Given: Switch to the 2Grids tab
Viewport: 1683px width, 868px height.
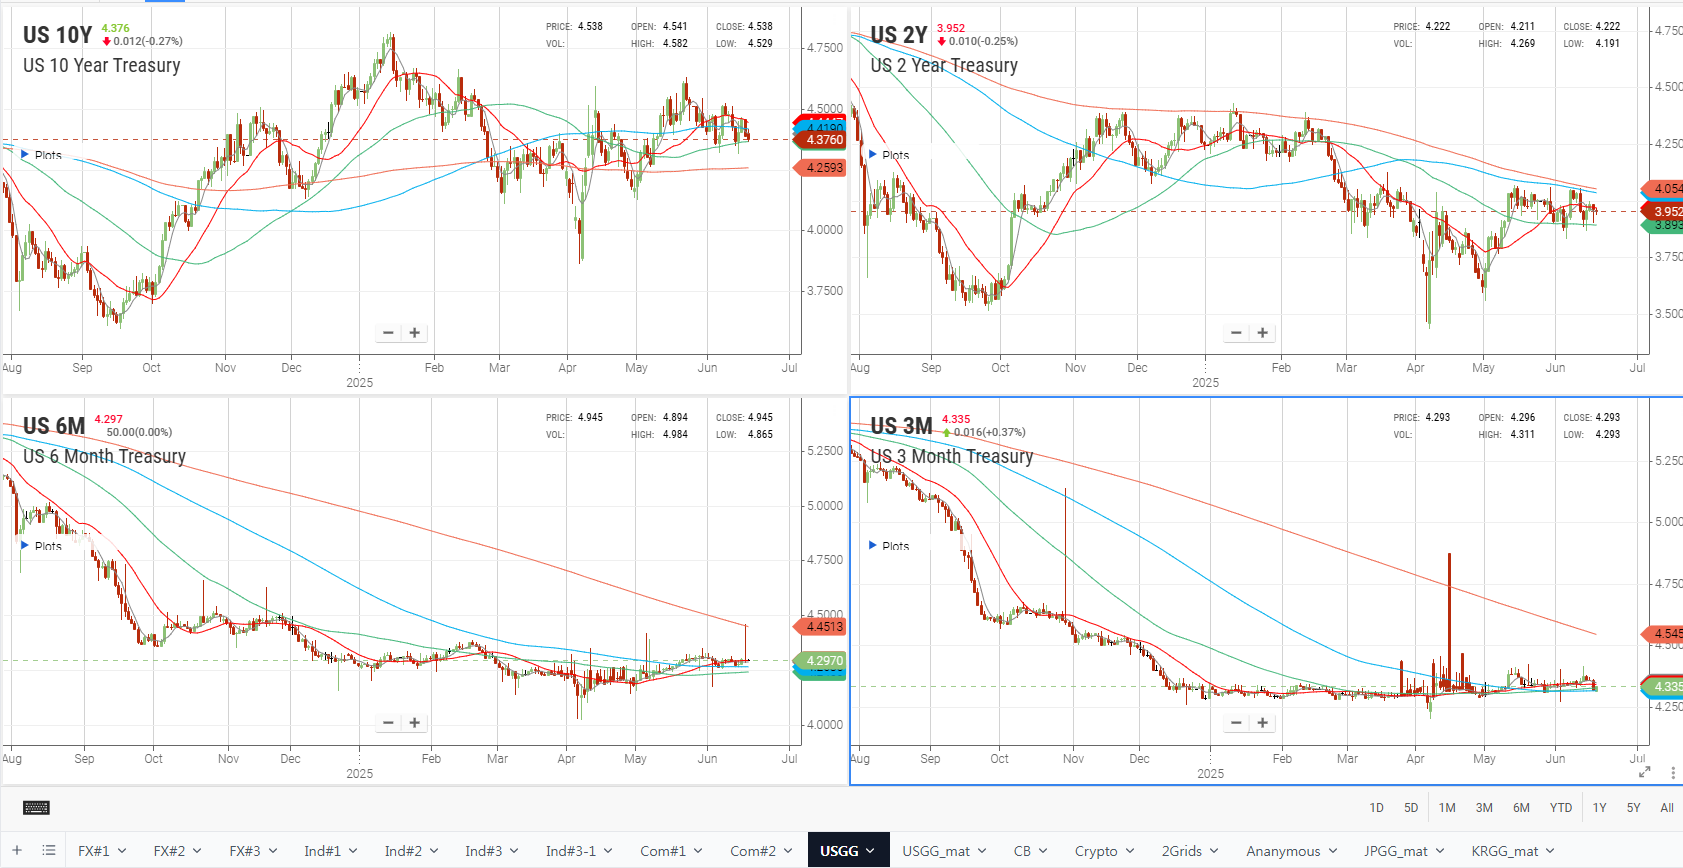Looking at the screenshot, I should [1182, 851].
